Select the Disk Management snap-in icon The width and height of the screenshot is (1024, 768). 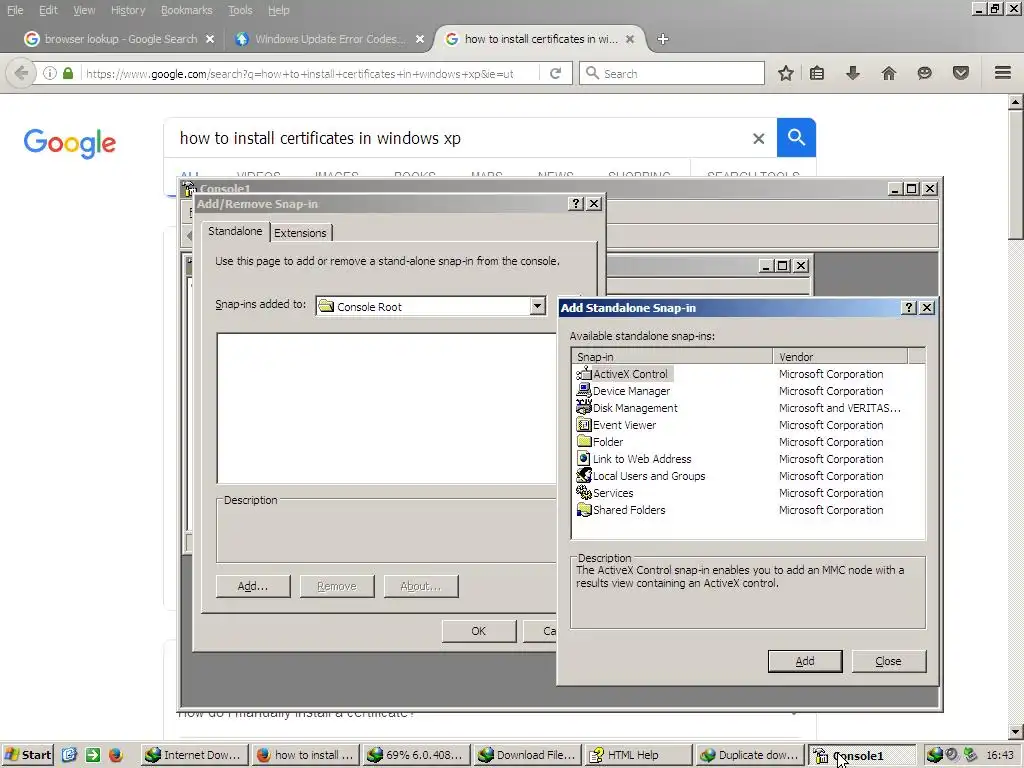(584, 408)
